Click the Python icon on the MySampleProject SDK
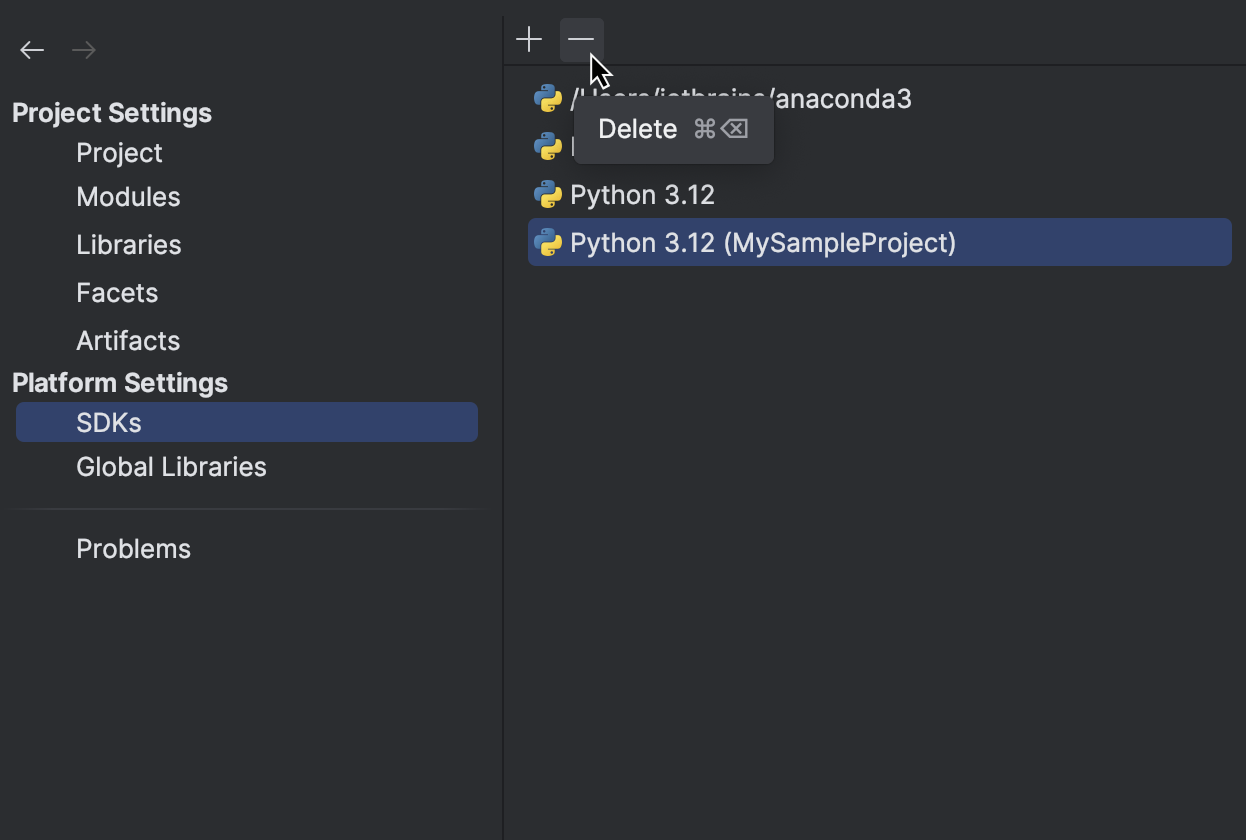Screen dimensions: 1246x840 coord(548,242)
